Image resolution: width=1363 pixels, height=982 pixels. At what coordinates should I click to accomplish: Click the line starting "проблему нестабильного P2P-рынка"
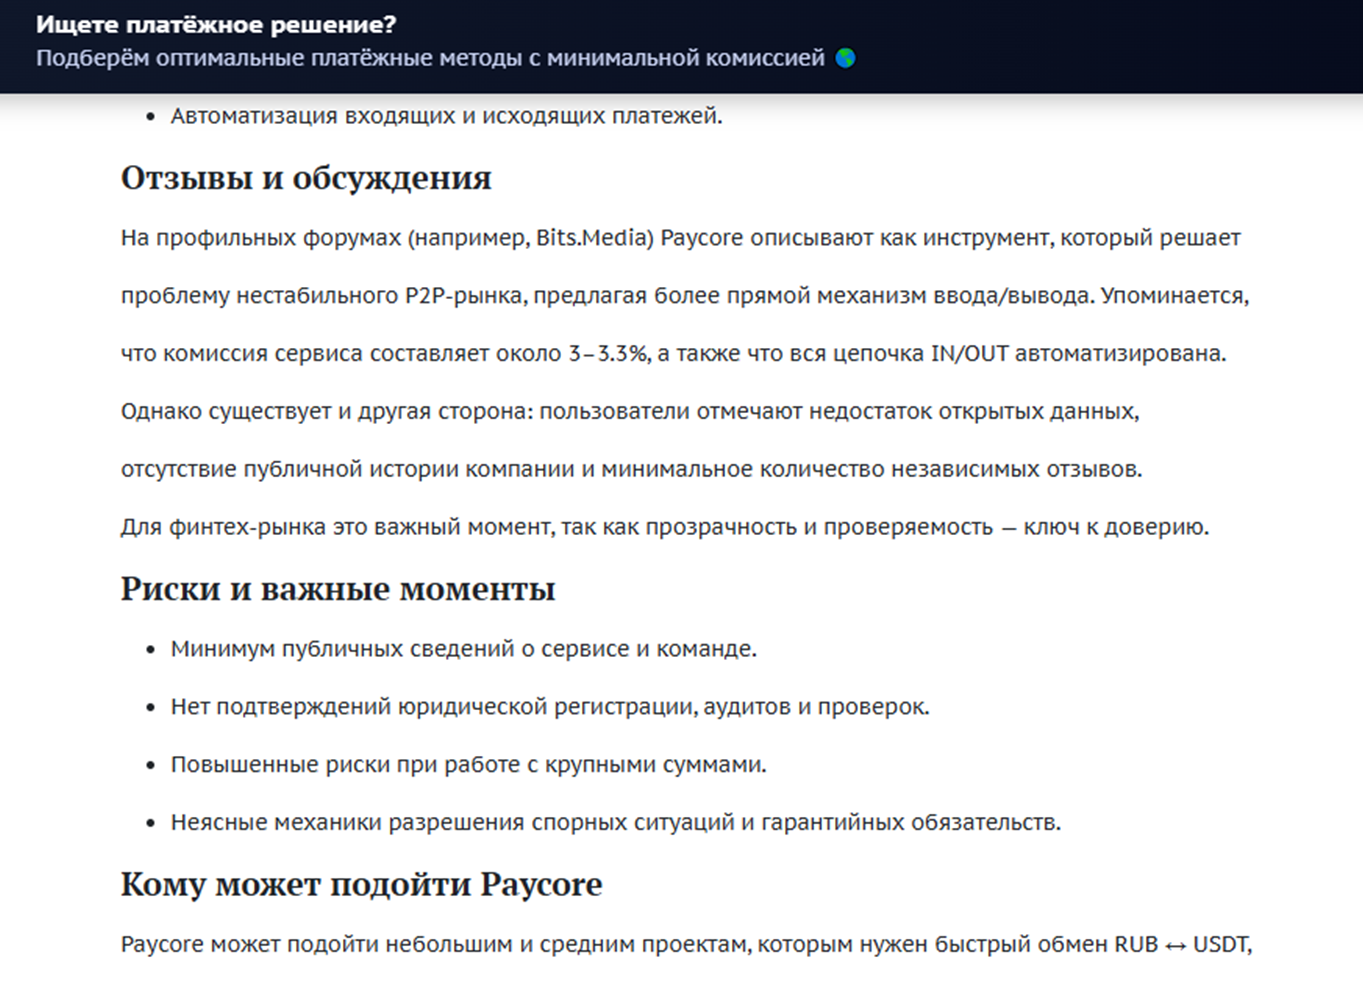(x=685, y=296)
